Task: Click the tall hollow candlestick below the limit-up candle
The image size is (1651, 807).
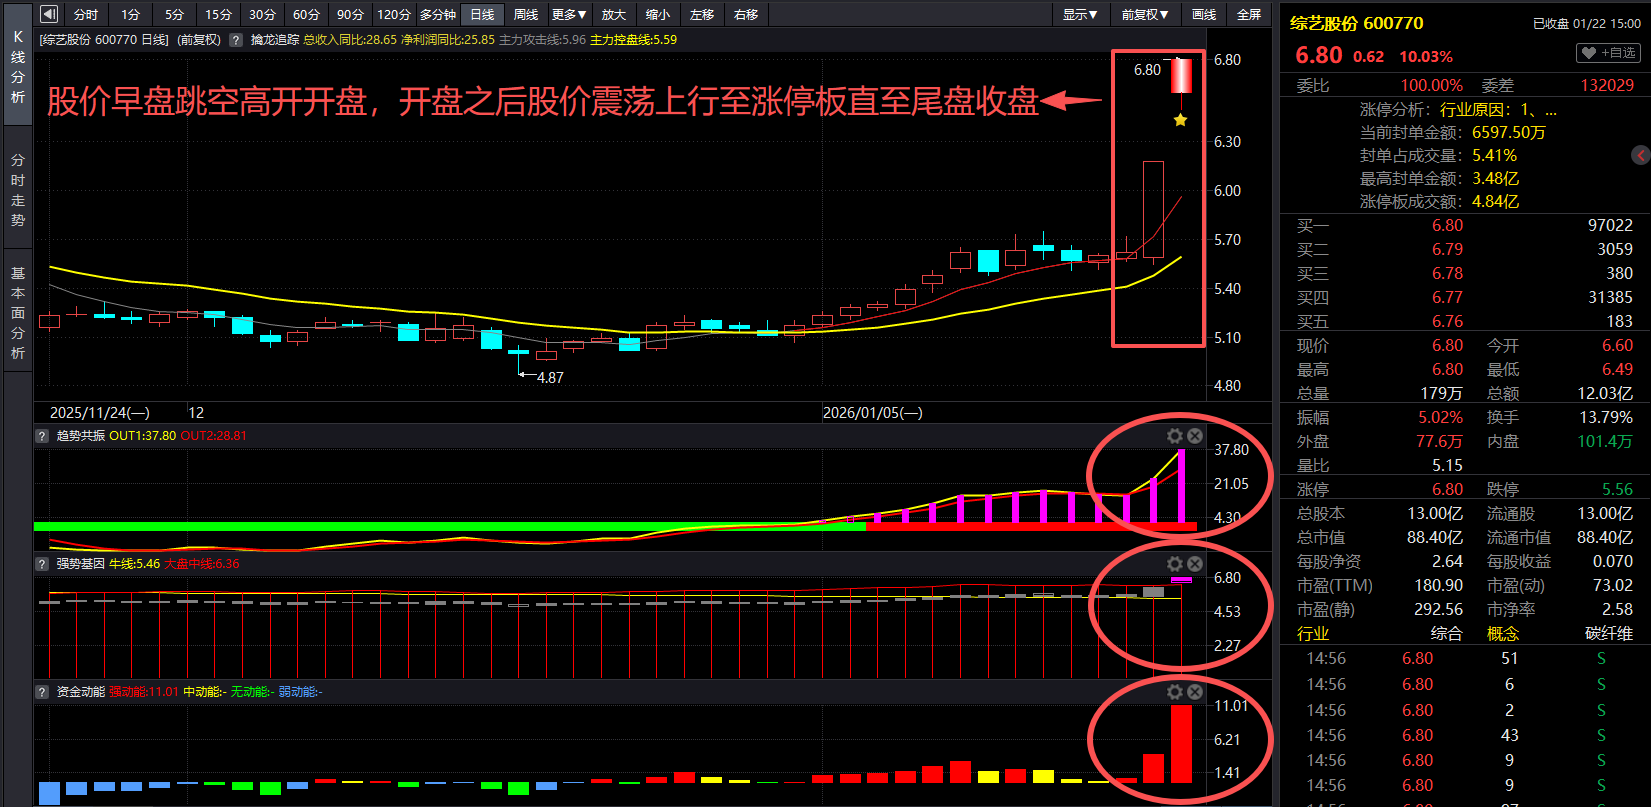Action: click(x=1153, y=210)
